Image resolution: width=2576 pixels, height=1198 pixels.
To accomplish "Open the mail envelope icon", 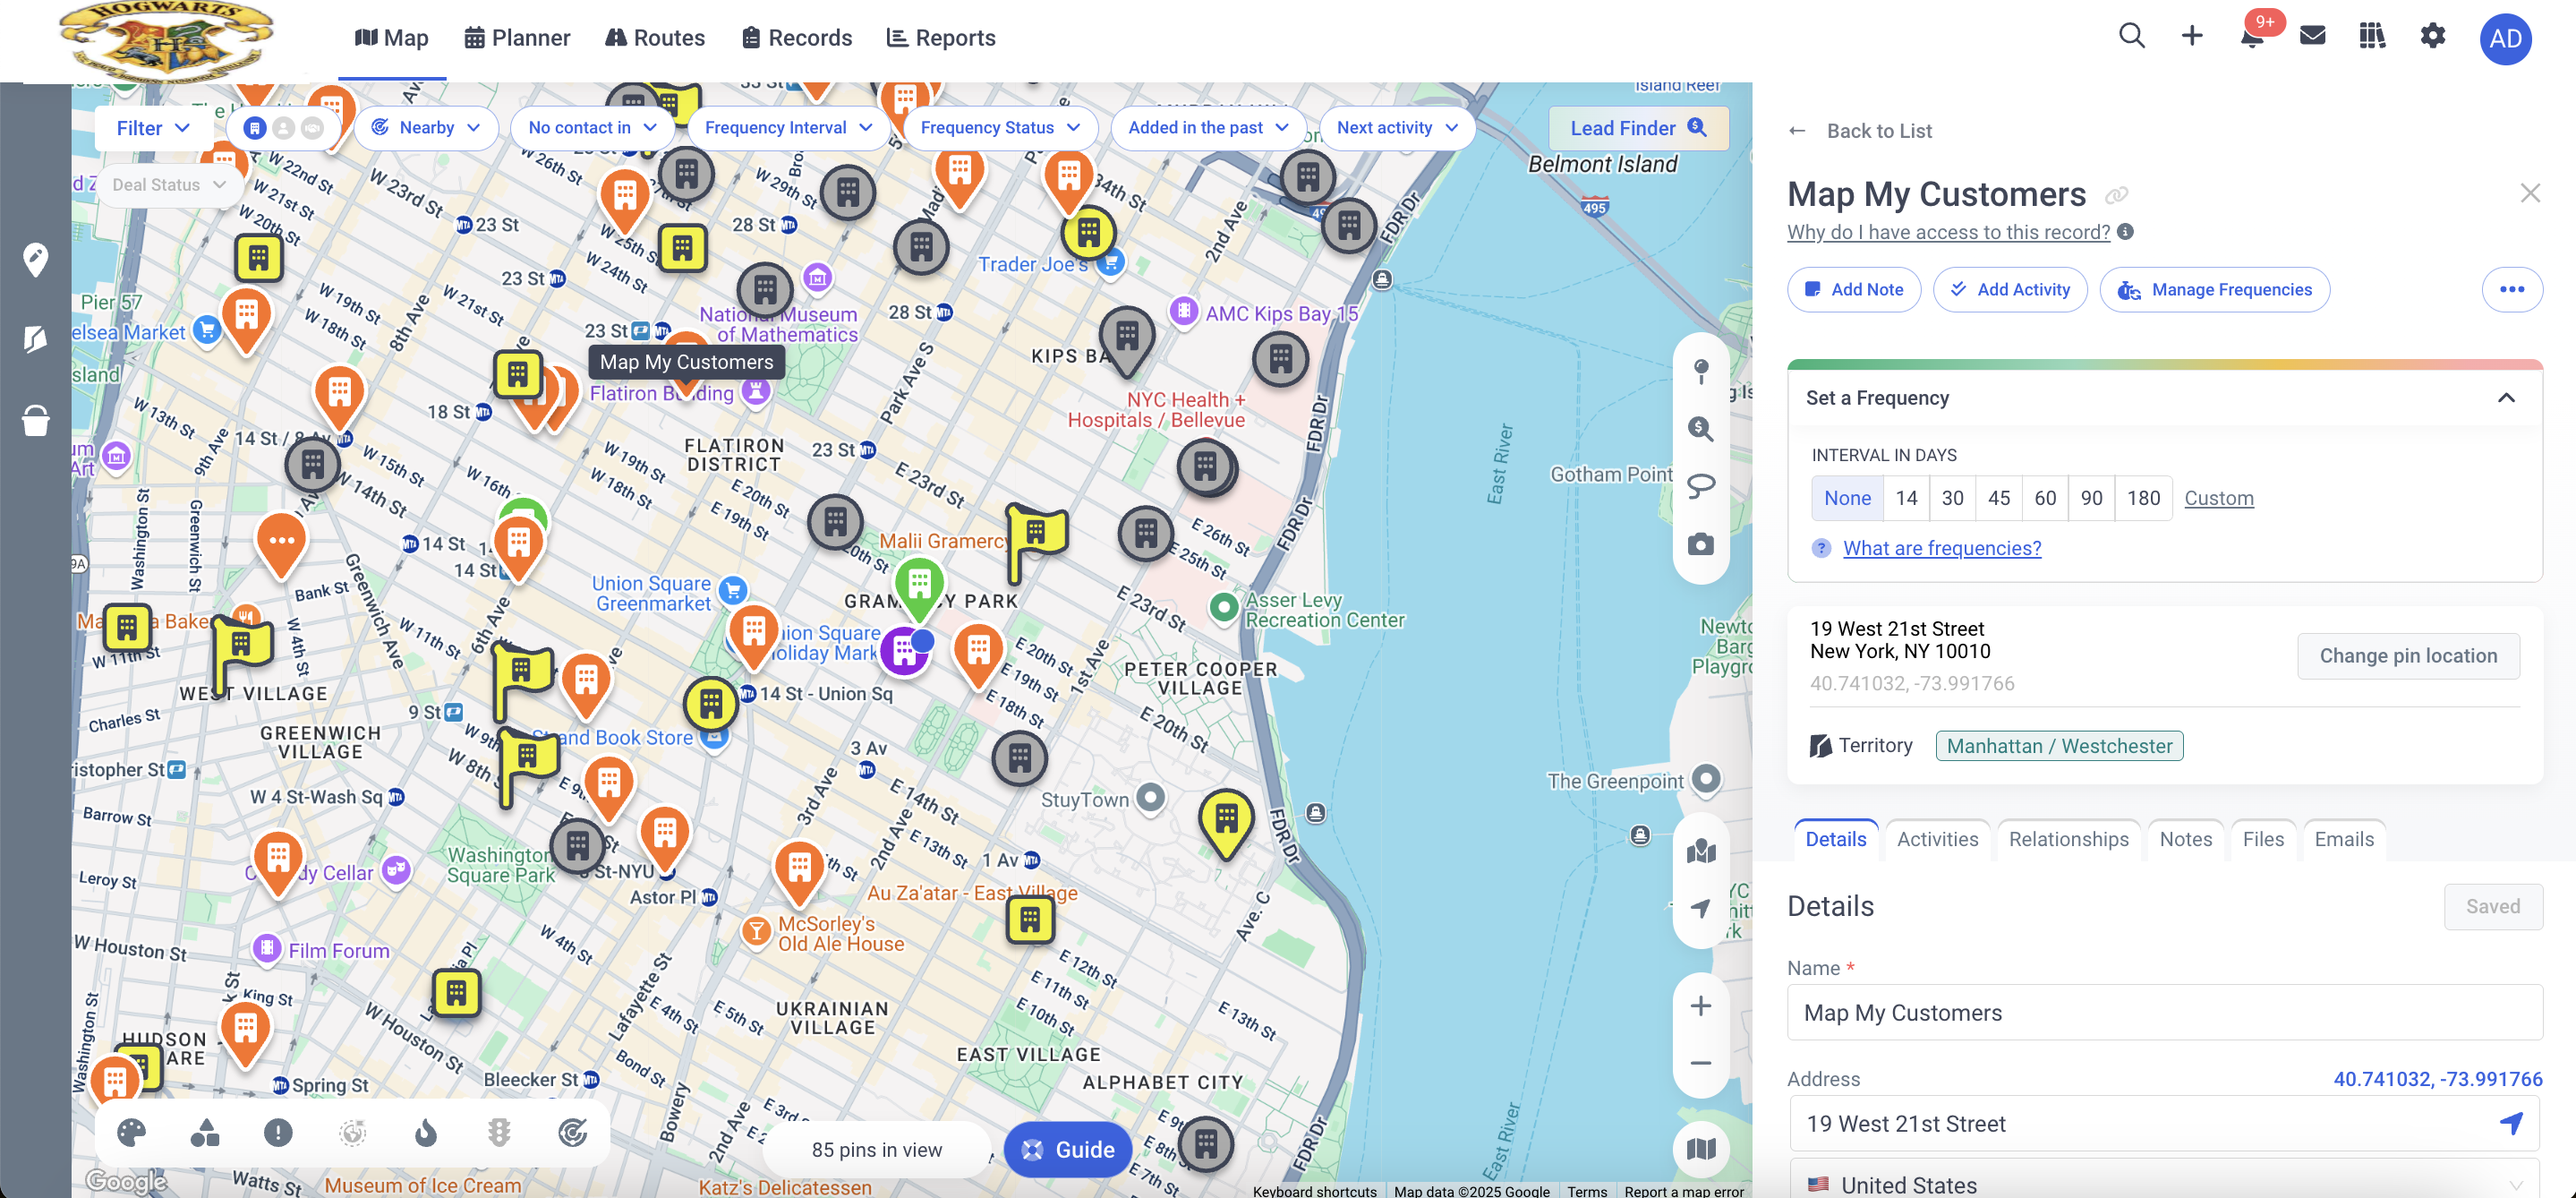I will point(2312,37).
